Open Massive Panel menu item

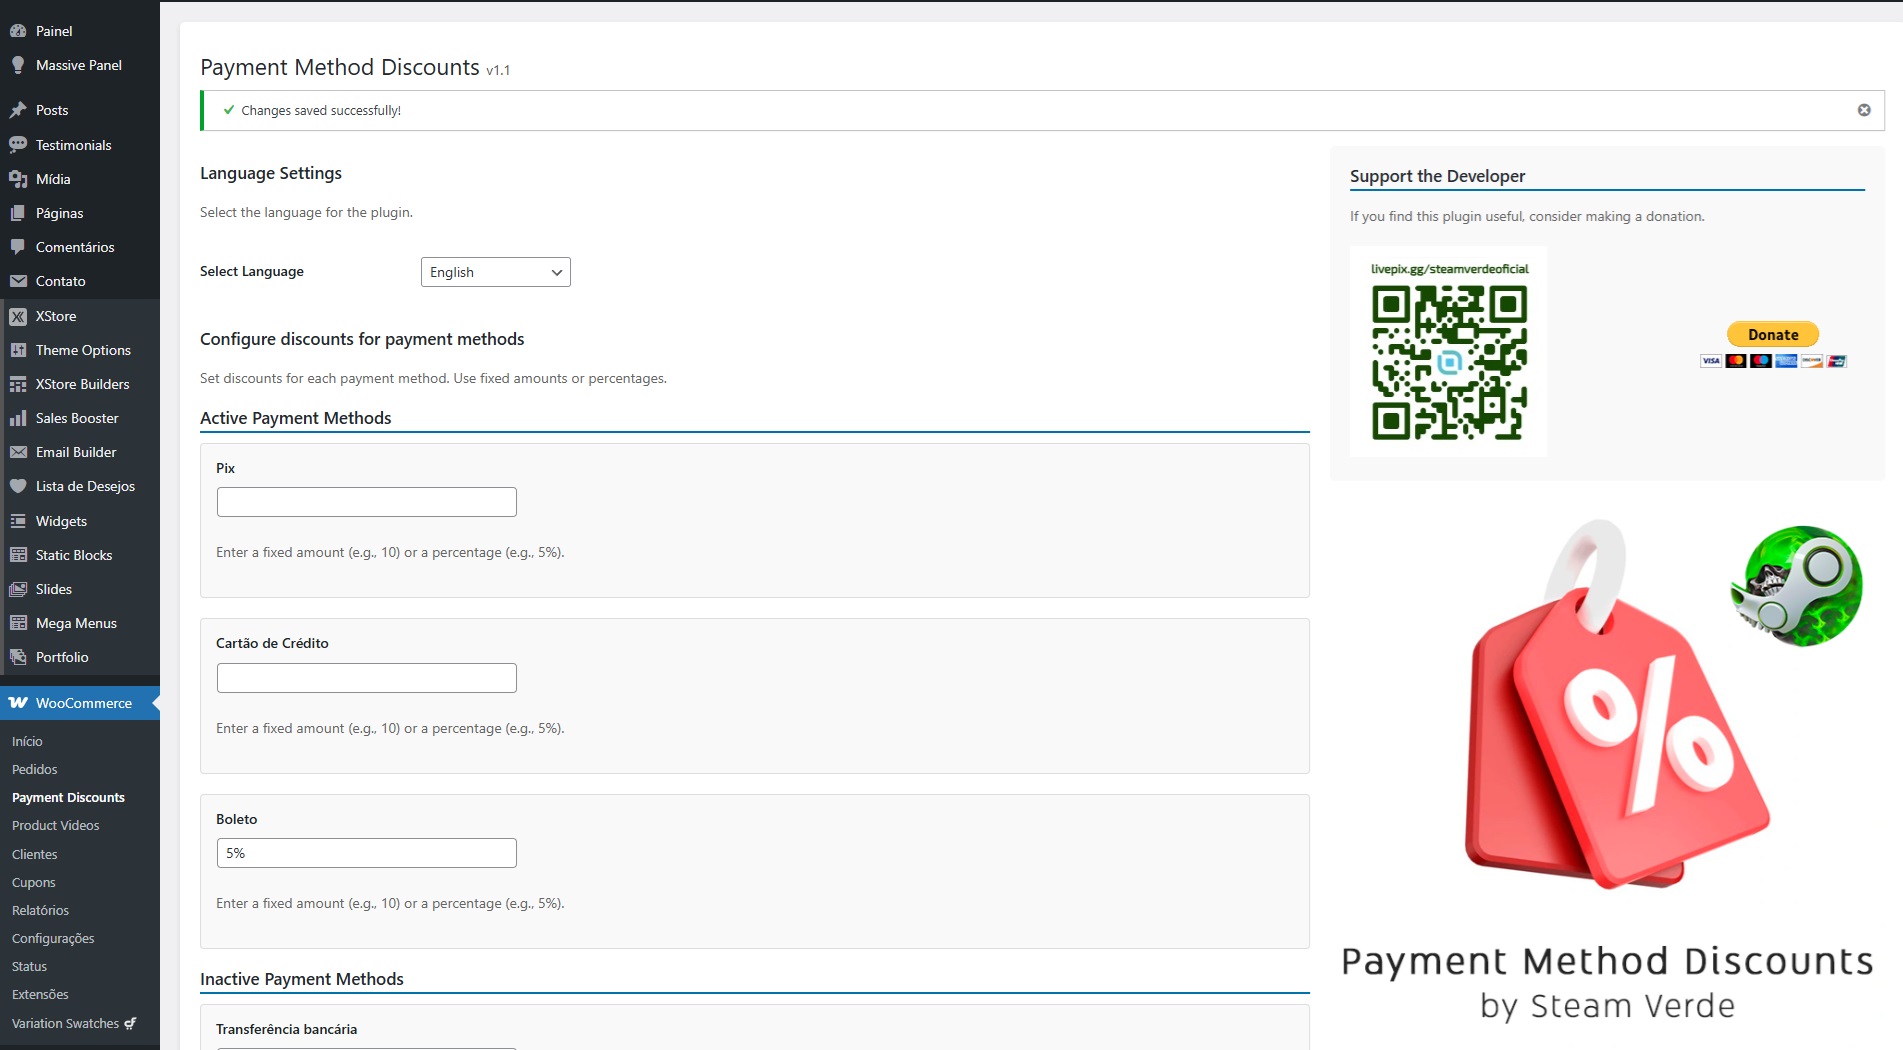[x=79, y=65]
